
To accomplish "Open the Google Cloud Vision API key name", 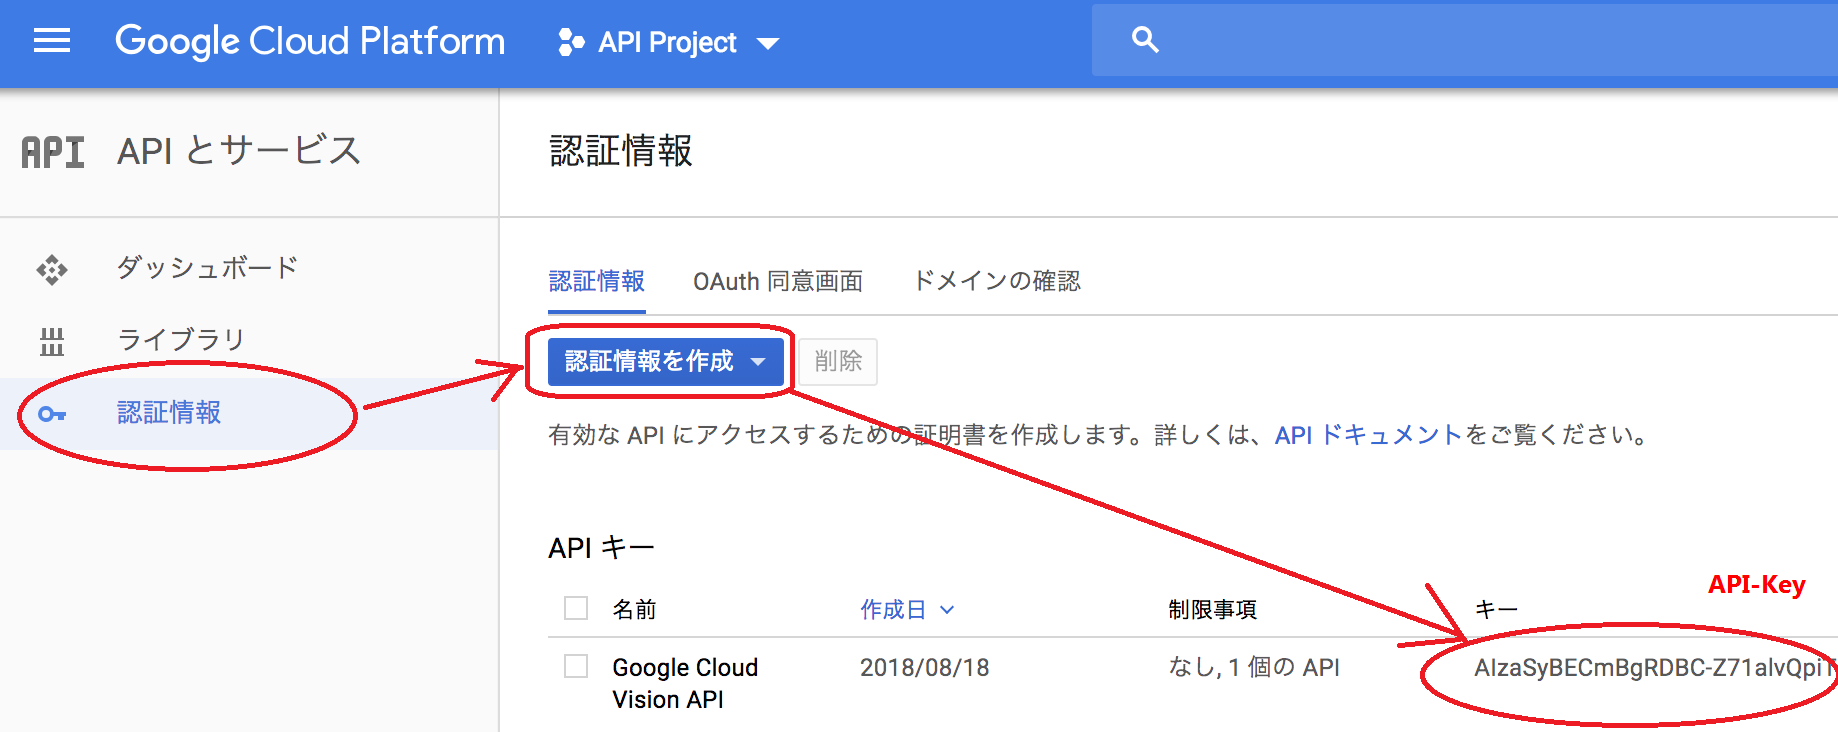I will click(x=685, y=683).
